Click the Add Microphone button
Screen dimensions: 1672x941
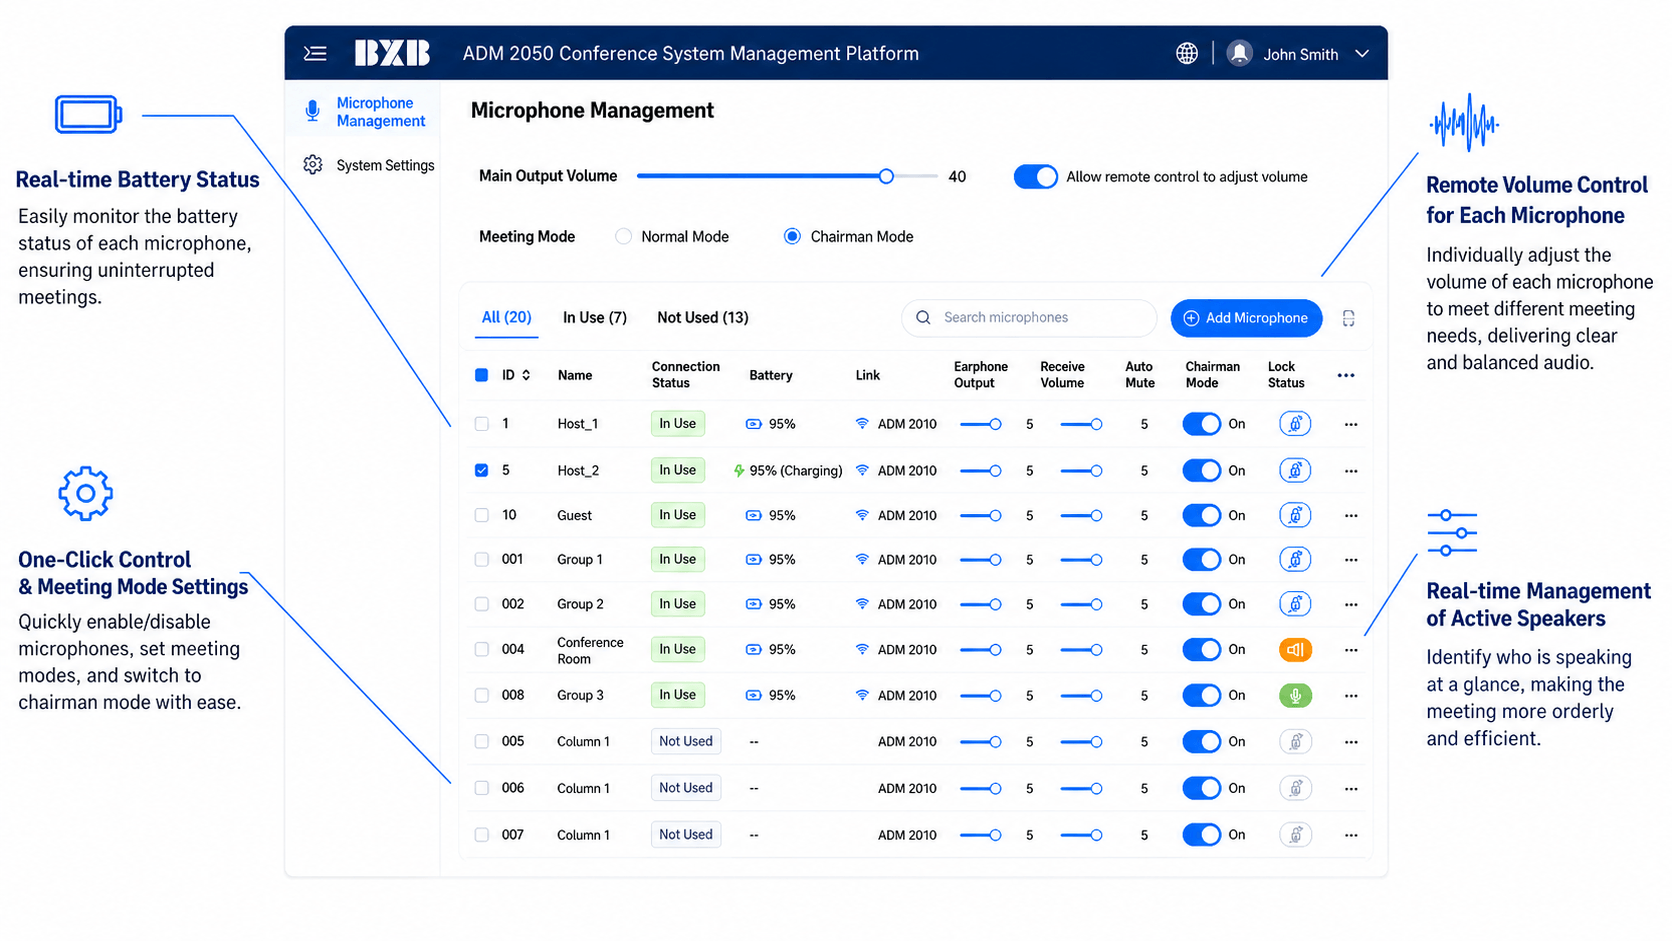(1246, 318)
